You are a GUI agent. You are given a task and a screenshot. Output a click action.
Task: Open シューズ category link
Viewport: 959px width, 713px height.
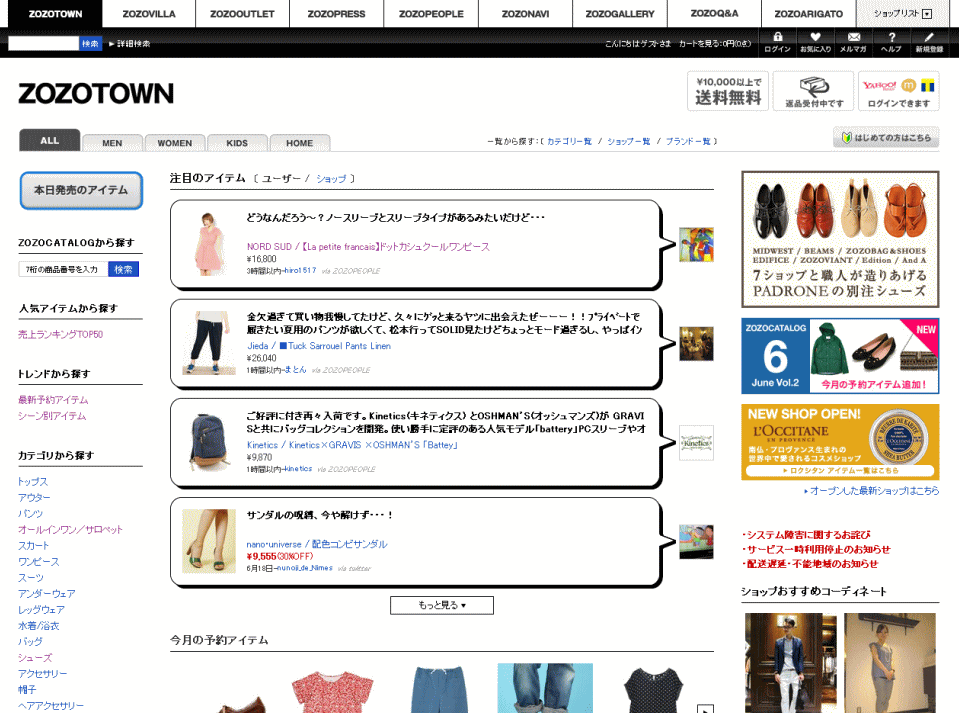[35, 658]
